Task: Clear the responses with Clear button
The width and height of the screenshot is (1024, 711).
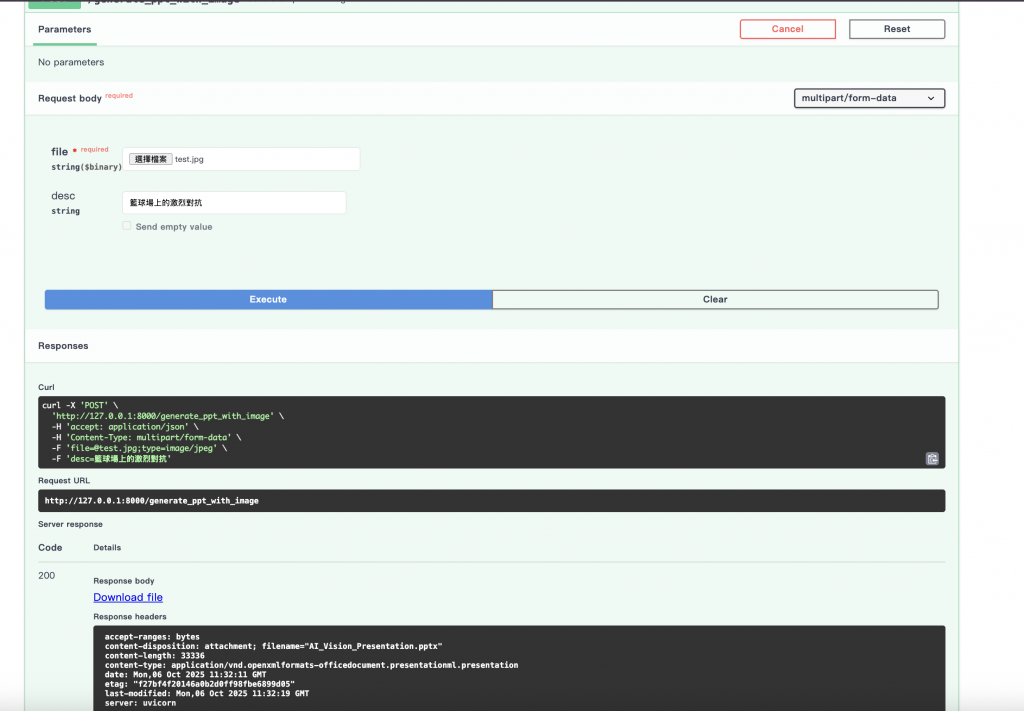Action: click(x=715, y=299)
